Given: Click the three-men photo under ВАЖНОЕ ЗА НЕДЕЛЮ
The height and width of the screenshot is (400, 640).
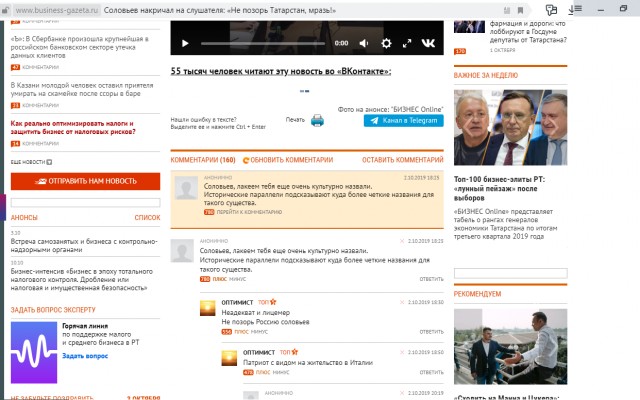Looking at the screenshot, I should (x=511, y=127).
